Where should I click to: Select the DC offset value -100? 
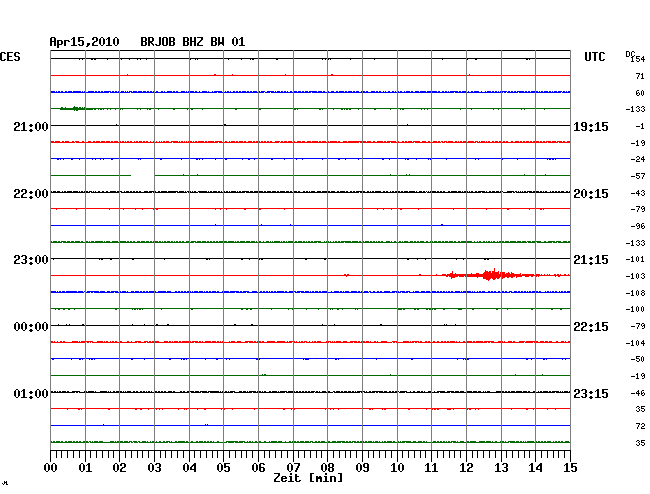(635, 309)
